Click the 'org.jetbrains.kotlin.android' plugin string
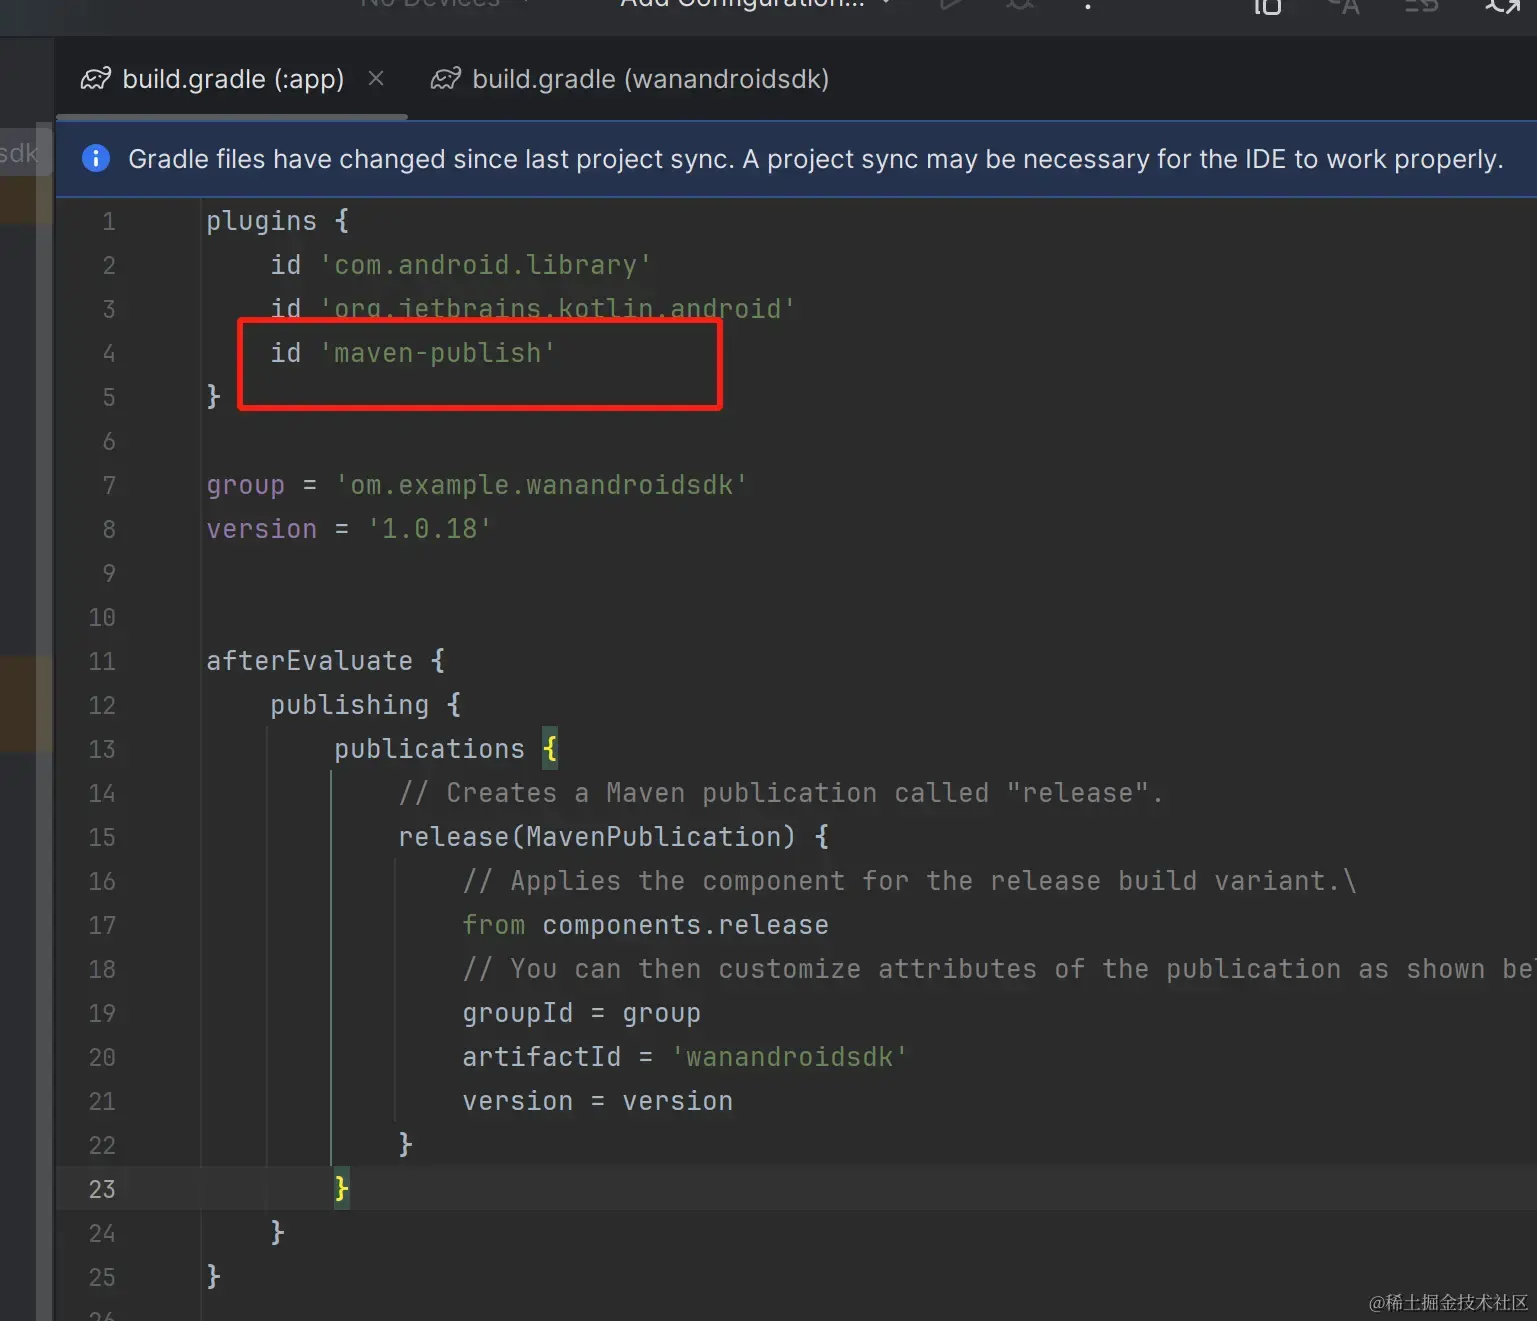Viewport: 1537px width, 1321px height. pos(558,309)
